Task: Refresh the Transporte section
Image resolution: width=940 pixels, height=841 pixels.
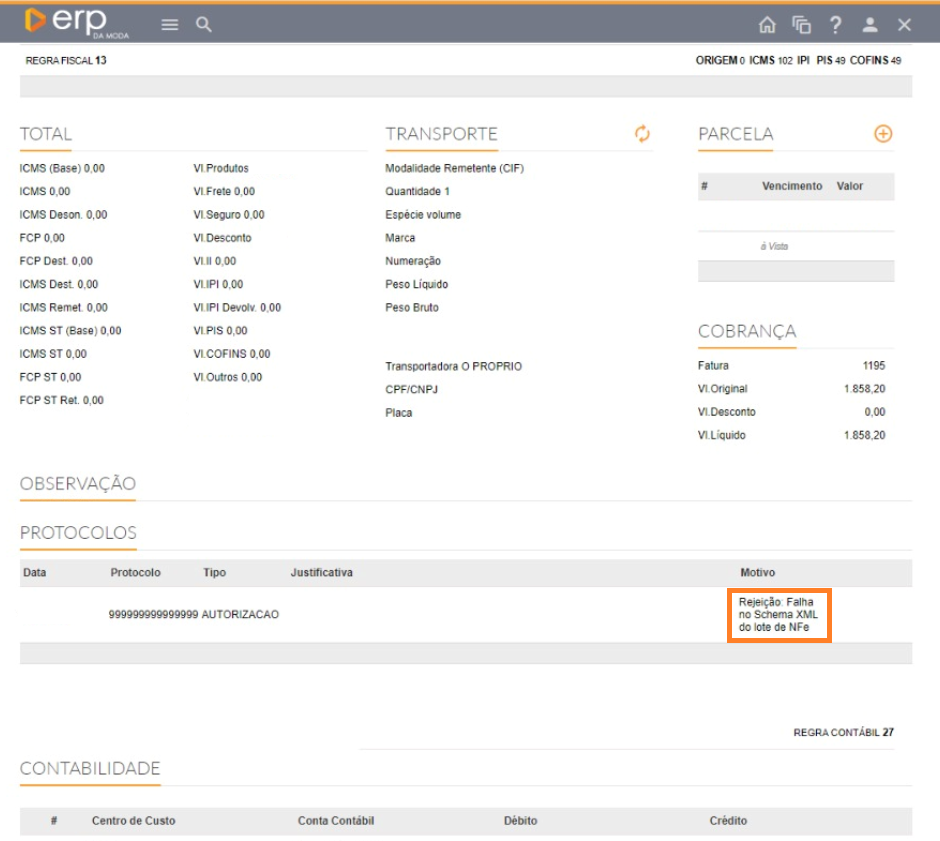Action: click(642, 134)
